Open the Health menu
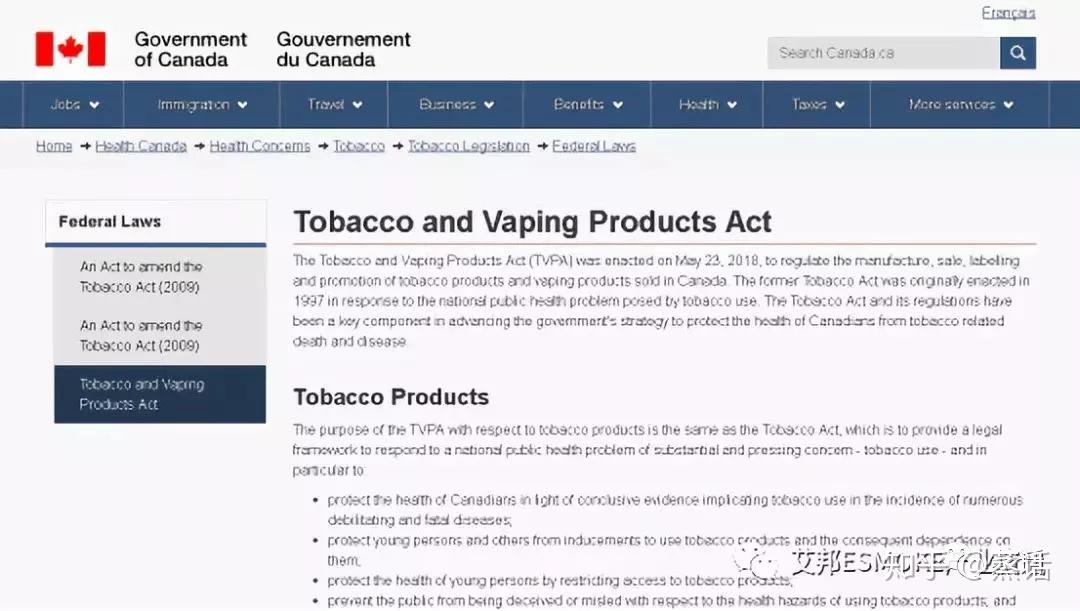The height and width of the screenshot is (611, 1080). click(x=707, y=105)
